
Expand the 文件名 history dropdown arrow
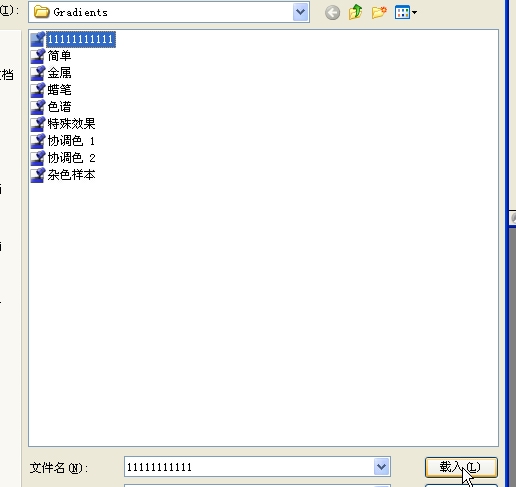(381, 467)
